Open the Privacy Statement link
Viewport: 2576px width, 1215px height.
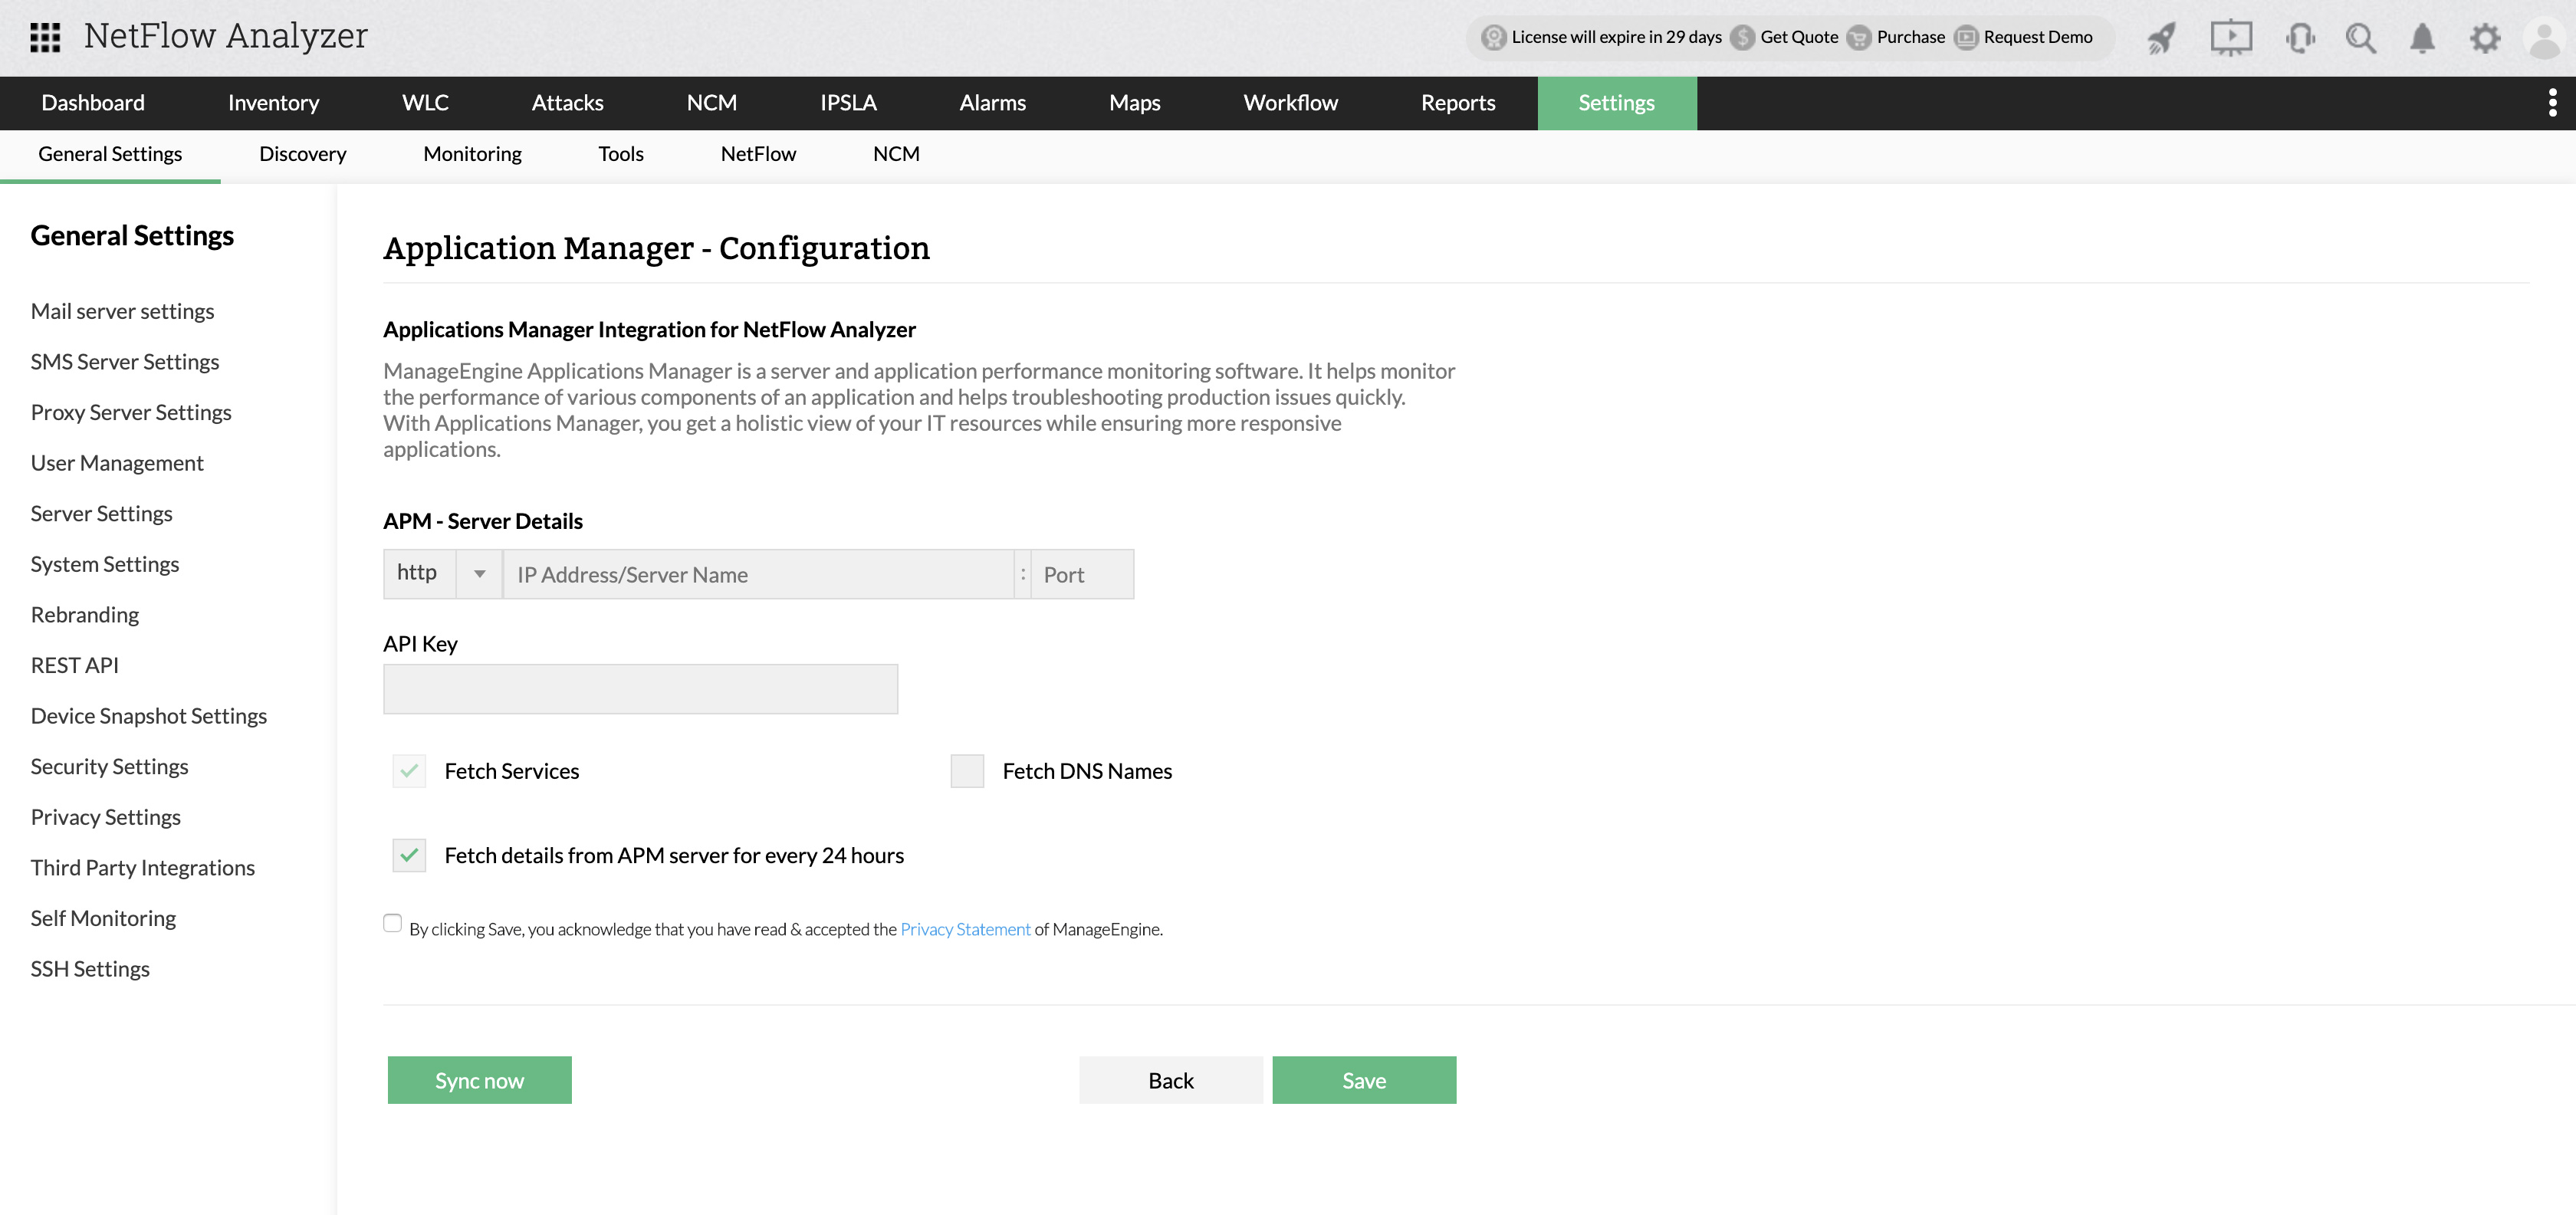pos(965,929)
